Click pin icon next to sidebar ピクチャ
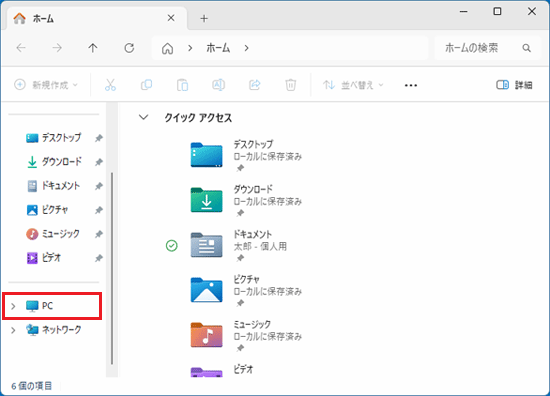Viewport: 550px width, 396px height. (x=99, y=210)
